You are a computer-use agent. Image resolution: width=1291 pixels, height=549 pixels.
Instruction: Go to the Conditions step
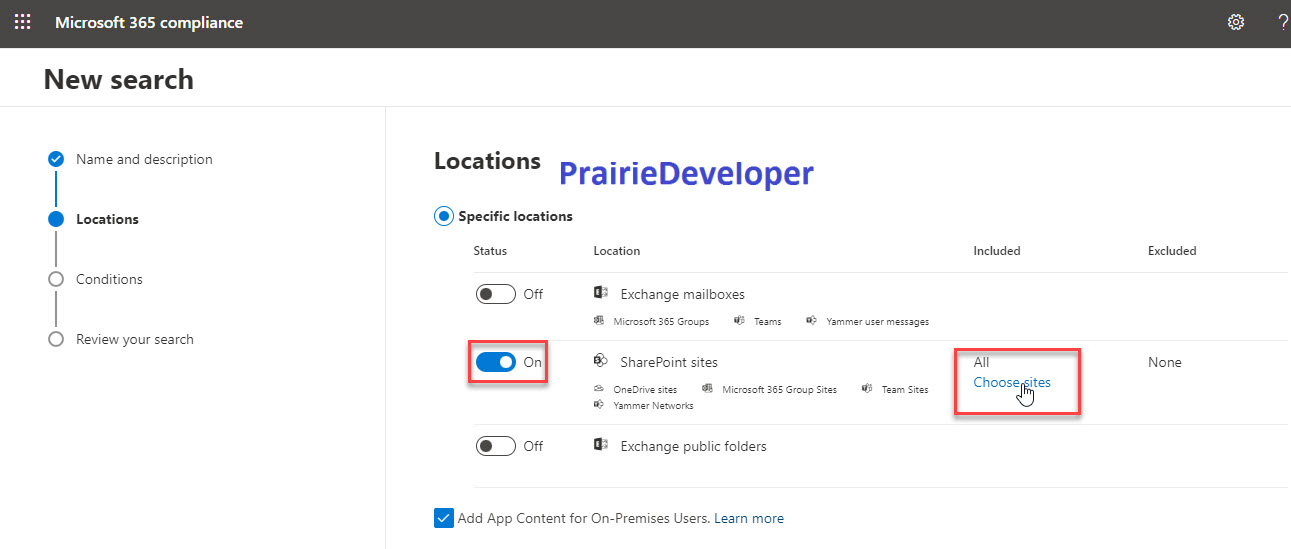109,279
